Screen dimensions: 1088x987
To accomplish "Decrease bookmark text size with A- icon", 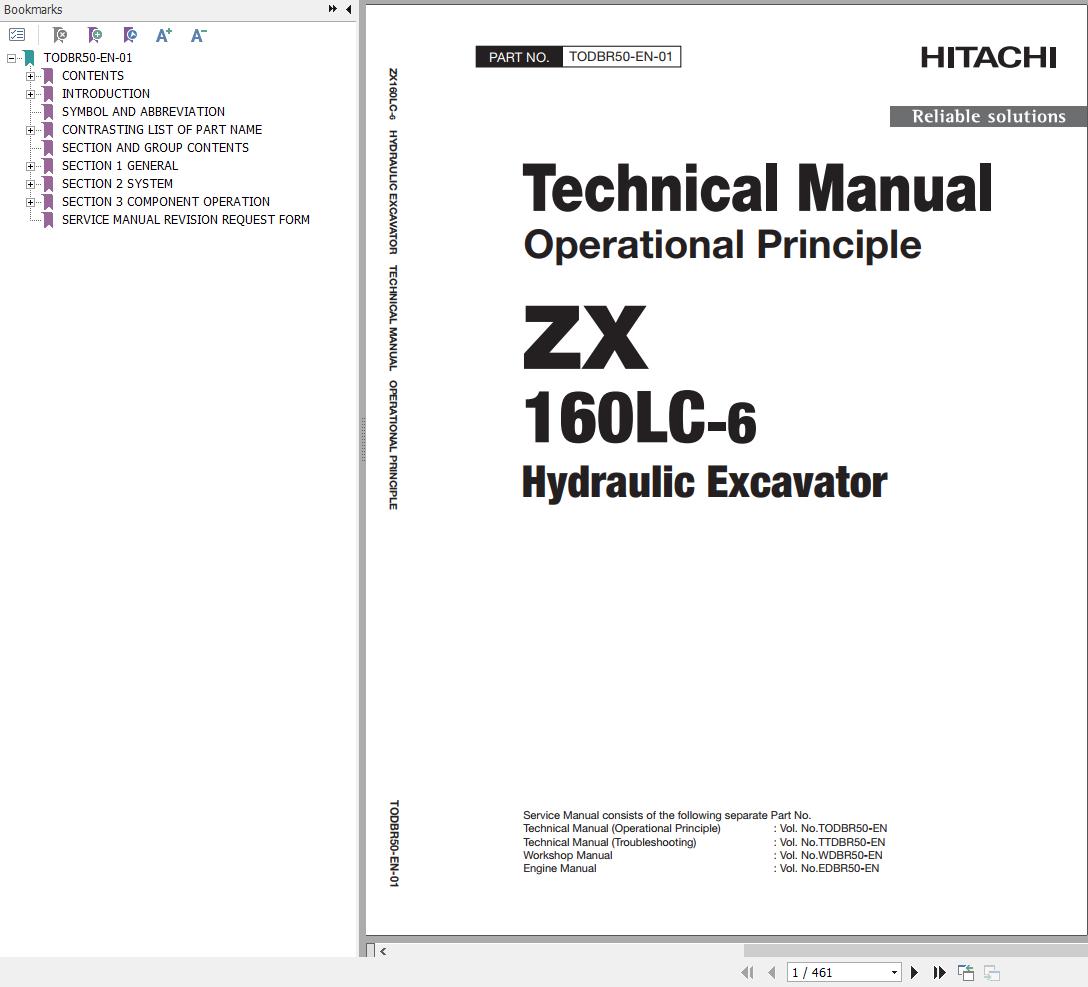I will point(198,35).
